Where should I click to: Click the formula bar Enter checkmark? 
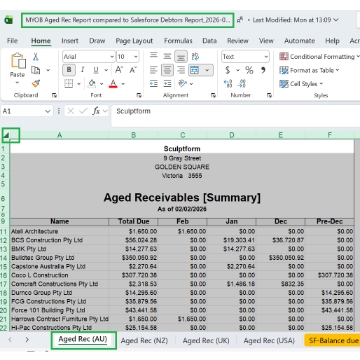[x=83, y=111]
